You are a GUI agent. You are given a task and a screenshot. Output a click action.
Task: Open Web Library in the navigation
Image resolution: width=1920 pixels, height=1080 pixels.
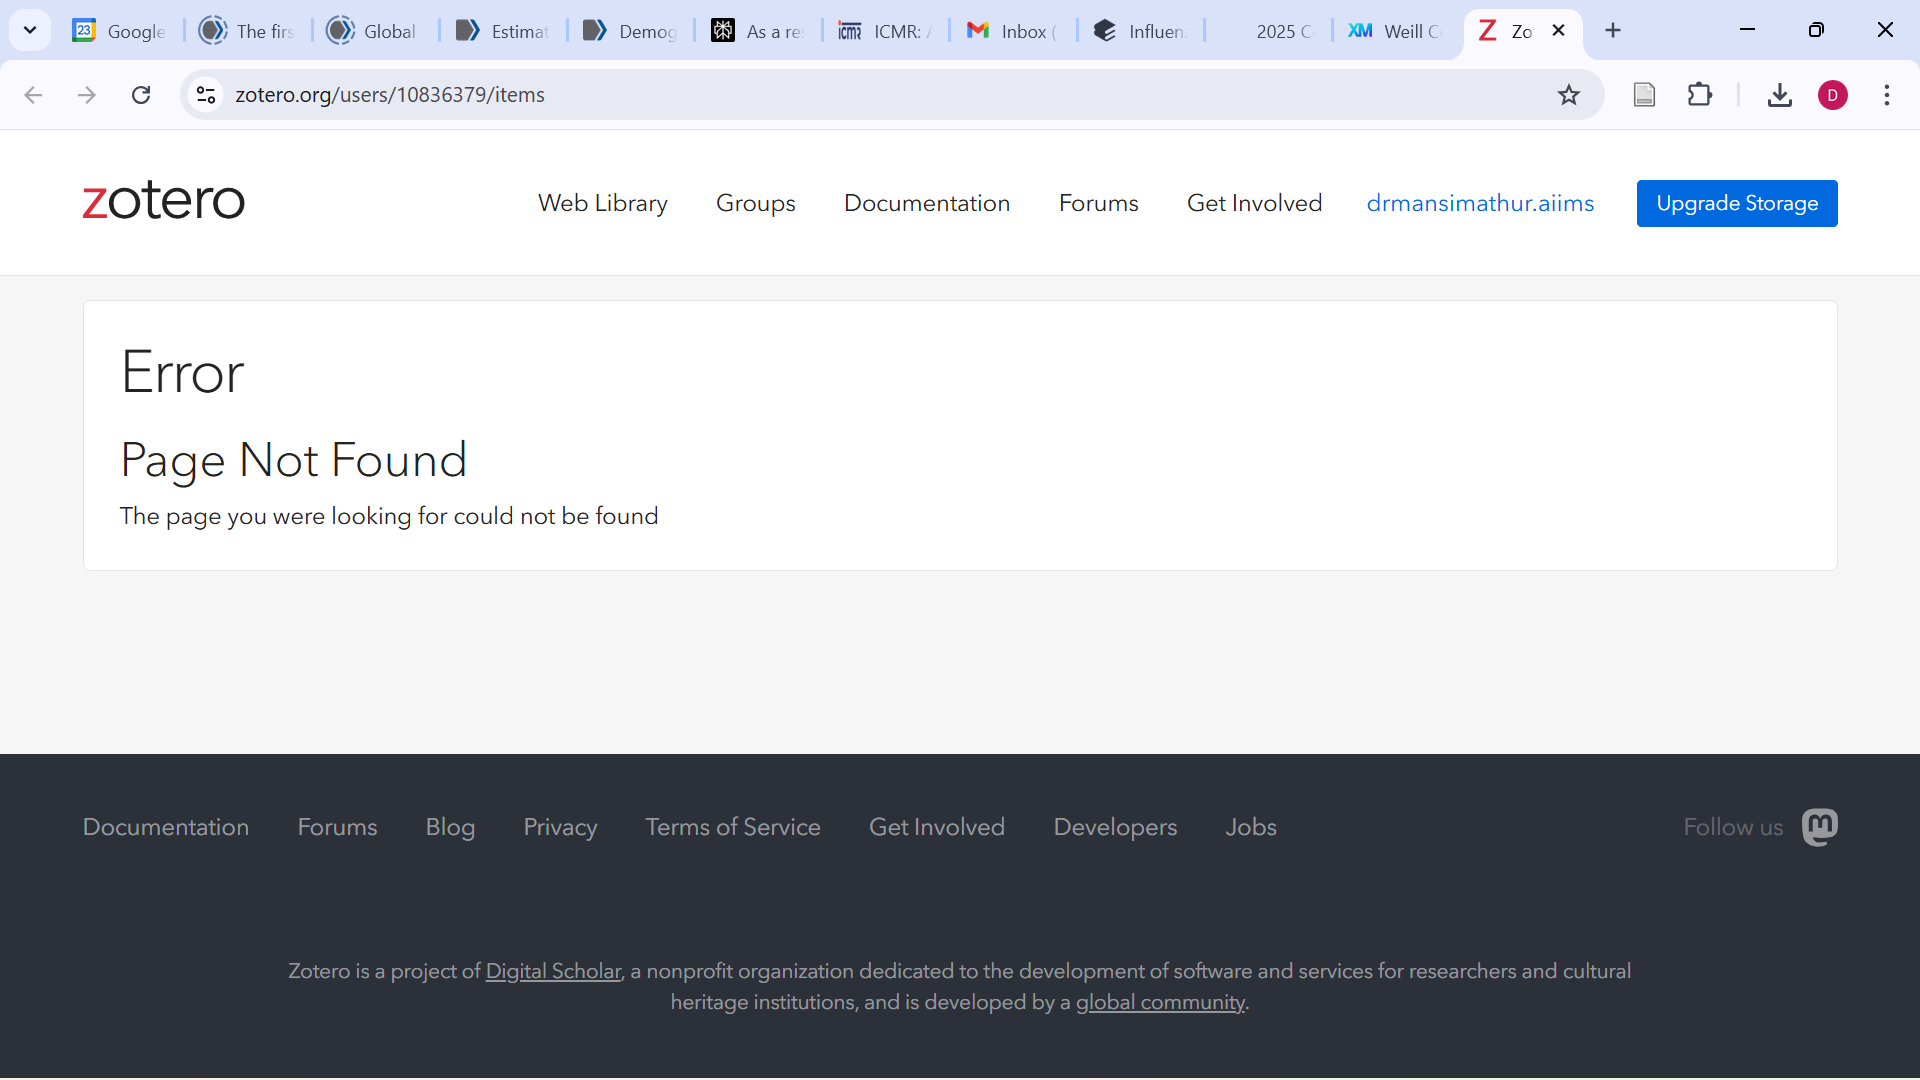click(602, 203)
